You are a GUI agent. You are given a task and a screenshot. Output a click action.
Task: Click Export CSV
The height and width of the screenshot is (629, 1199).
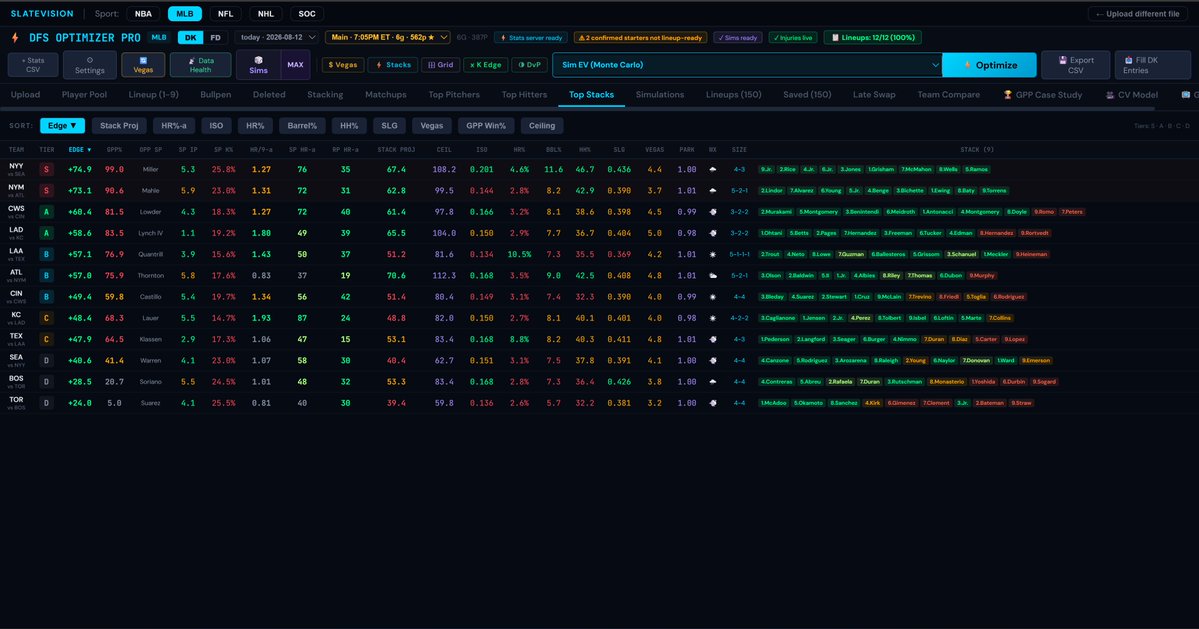(1075, 65)
